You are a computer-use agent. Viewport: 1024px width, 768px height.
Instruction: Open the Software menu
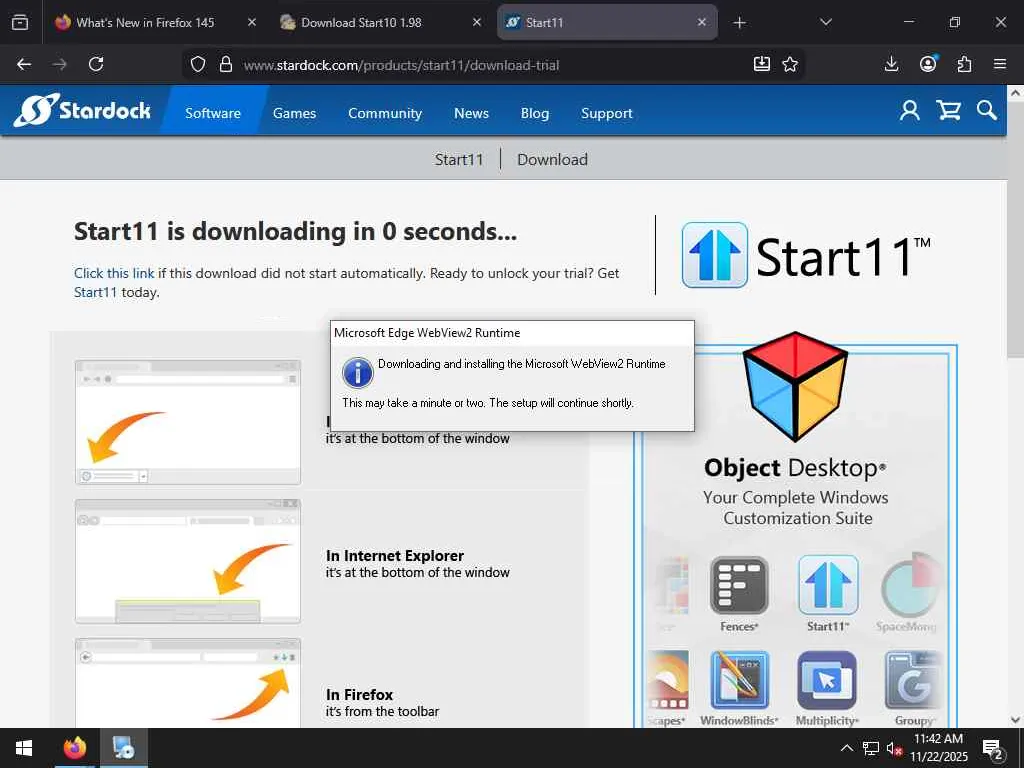[x=213, y=113]
